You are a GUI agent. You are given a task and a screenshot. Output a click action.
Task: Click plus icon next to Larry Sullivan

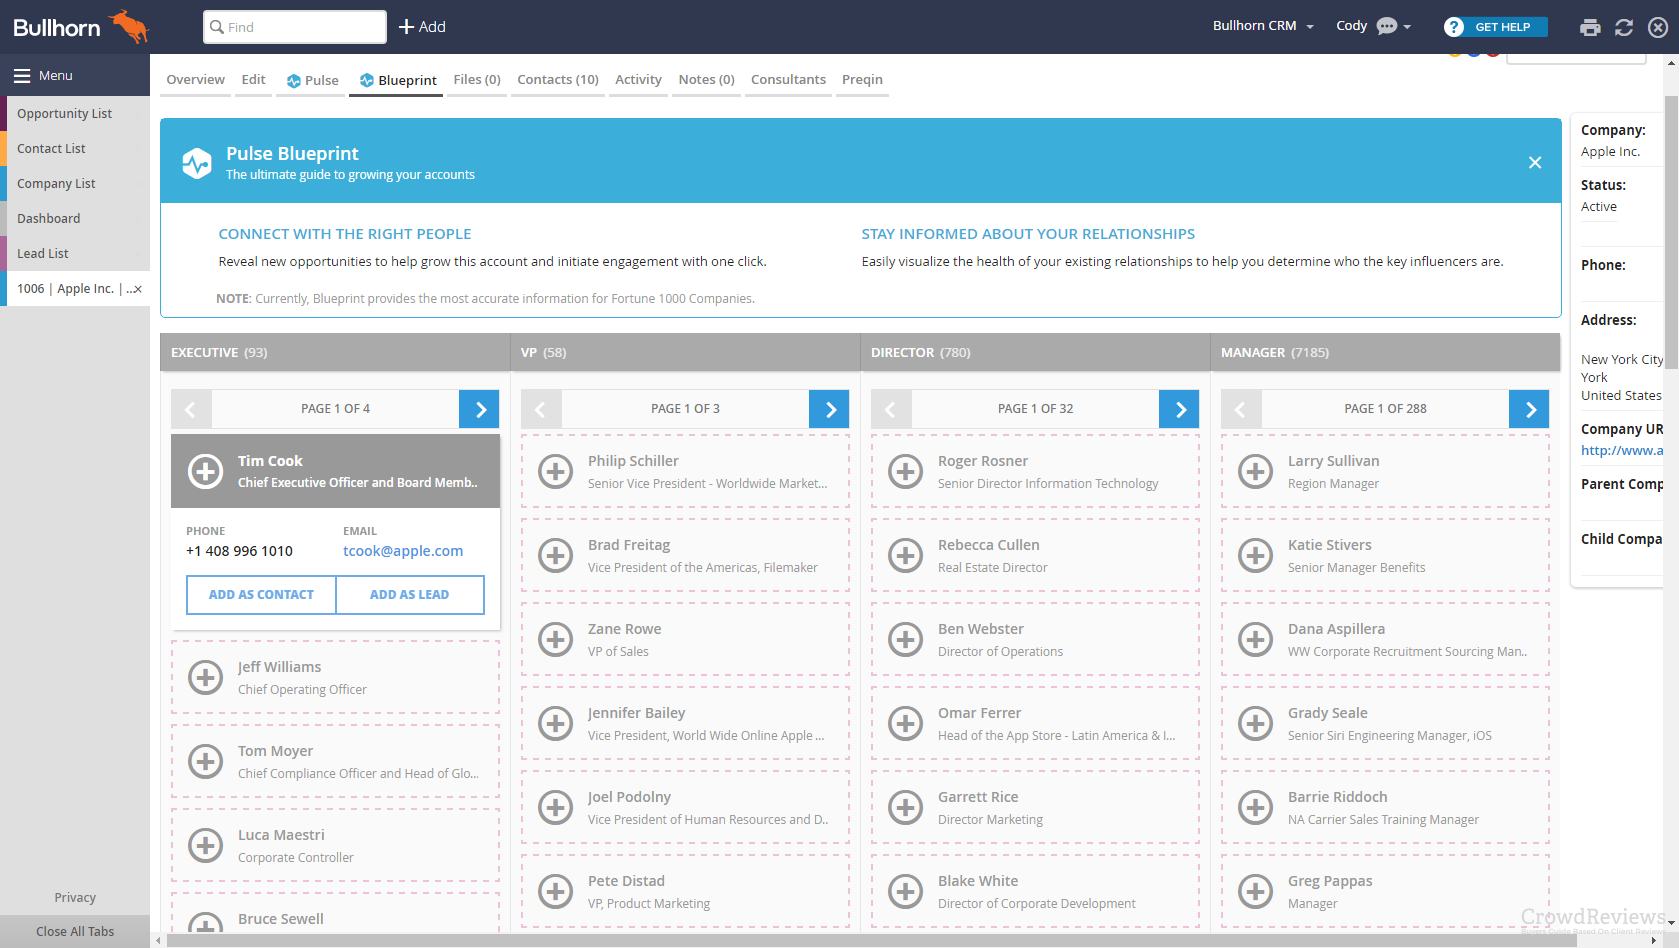[1256, 471]
